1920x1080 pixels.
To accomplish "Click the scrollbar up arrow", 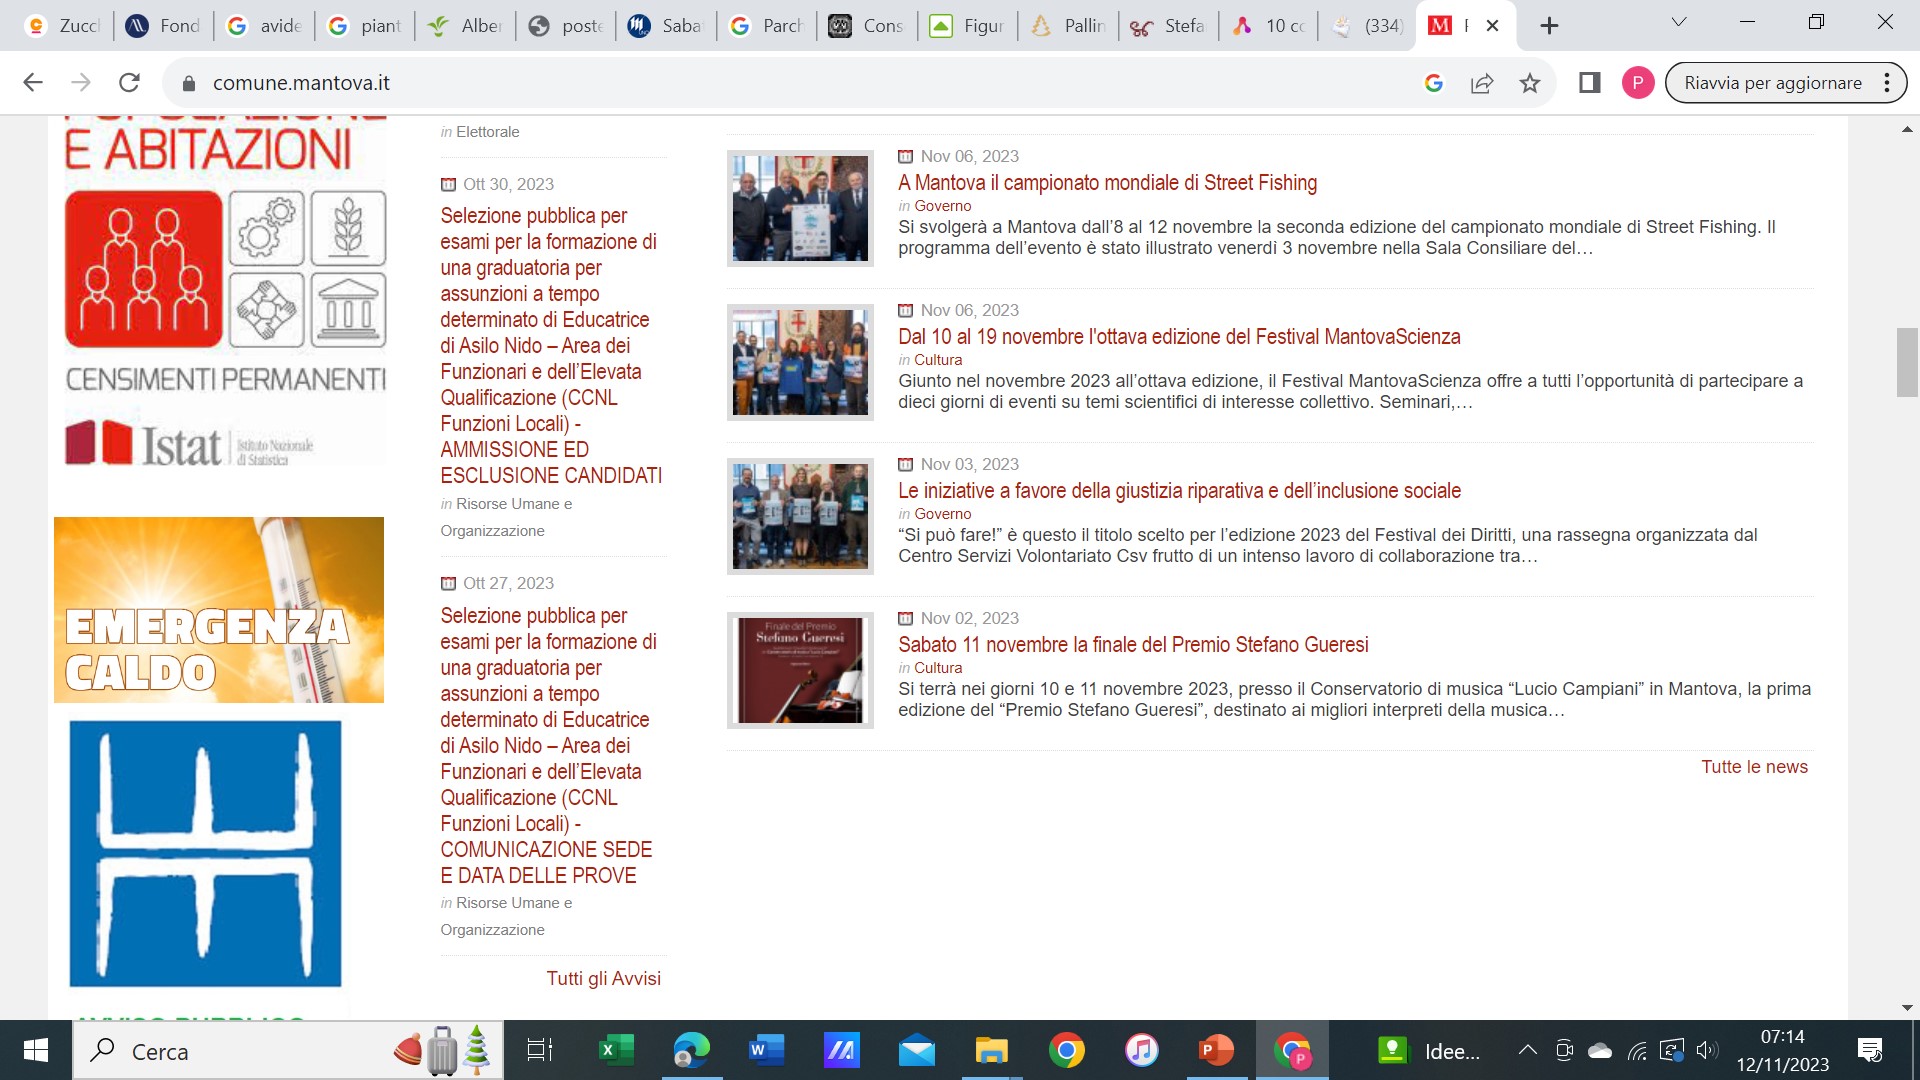I will point(1907,129).
